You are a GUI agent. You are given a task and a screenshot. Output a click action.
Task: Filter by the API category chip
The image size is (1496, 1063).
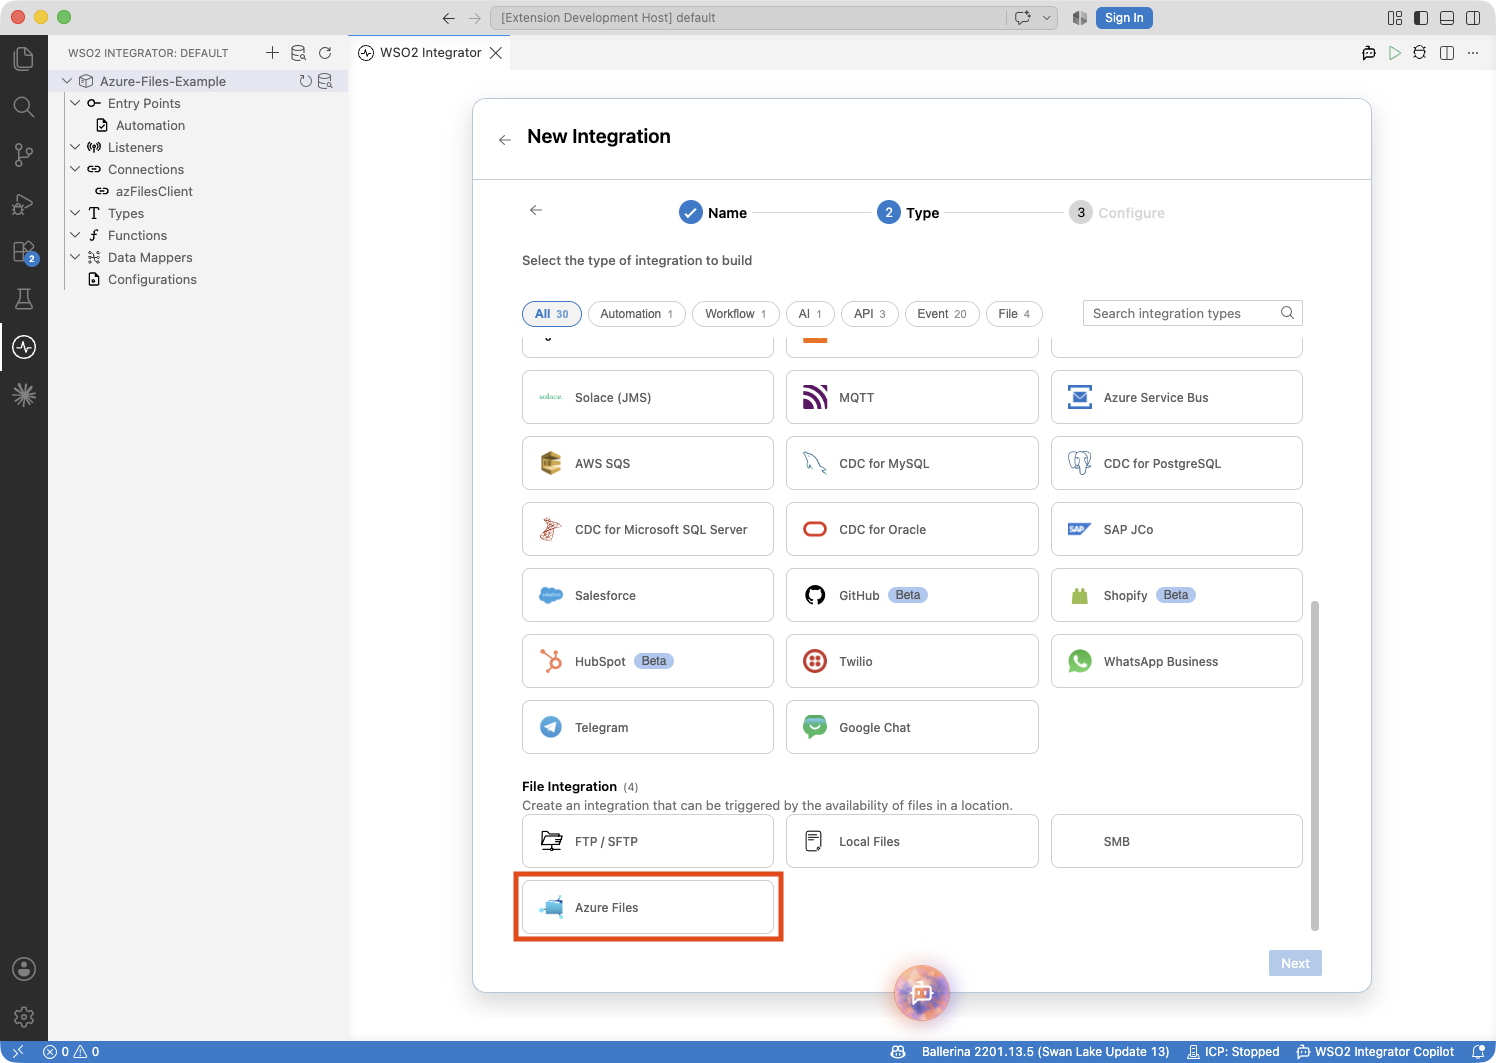click(x=870, y=314)
